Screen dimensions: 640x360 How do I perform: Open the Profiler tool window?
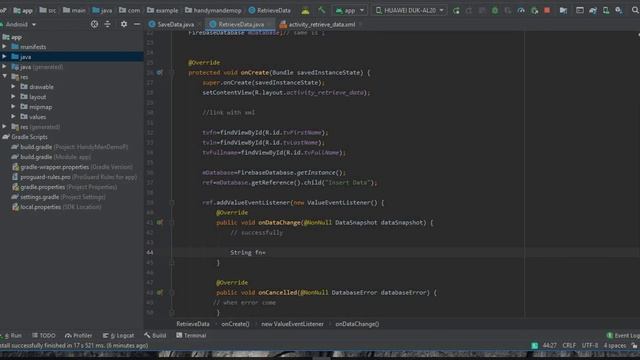[78, 336]
